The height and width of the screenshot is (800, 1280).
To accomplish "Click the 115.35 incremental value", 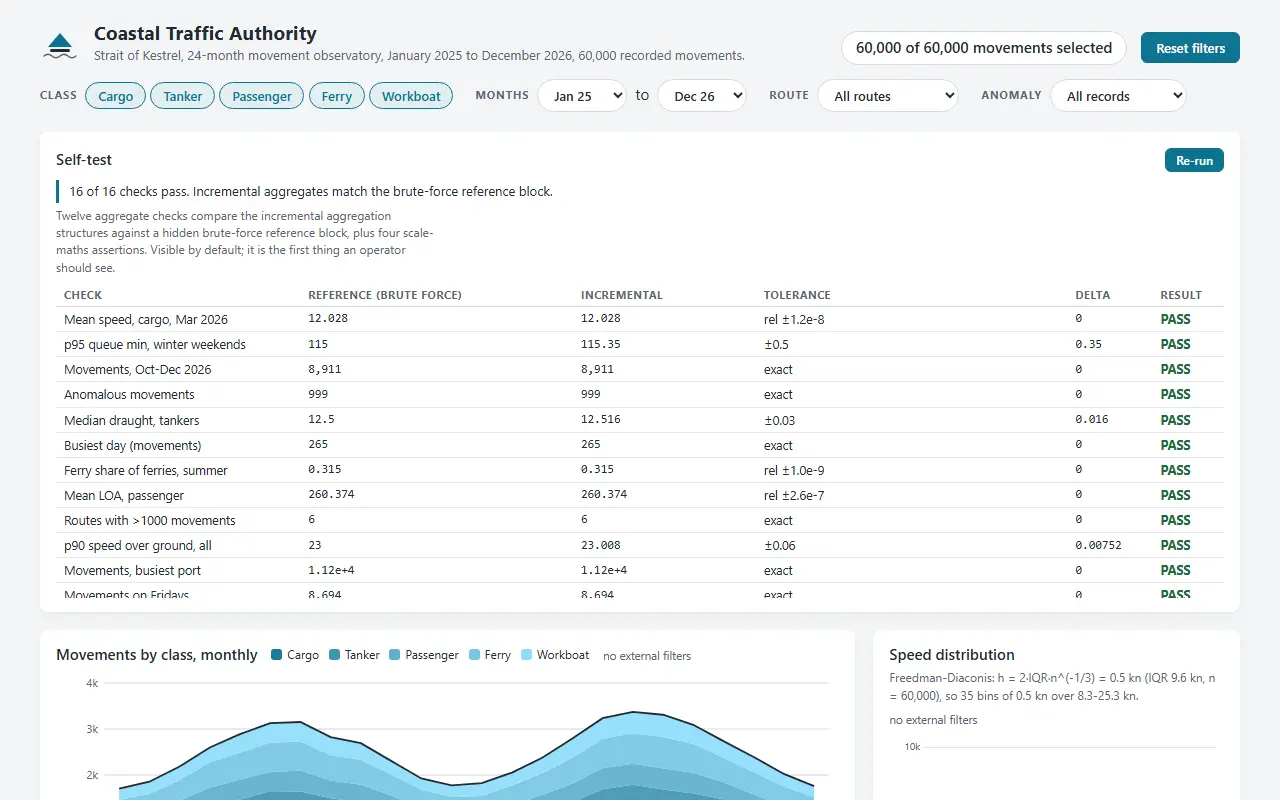I will click(x=601, y=344).
